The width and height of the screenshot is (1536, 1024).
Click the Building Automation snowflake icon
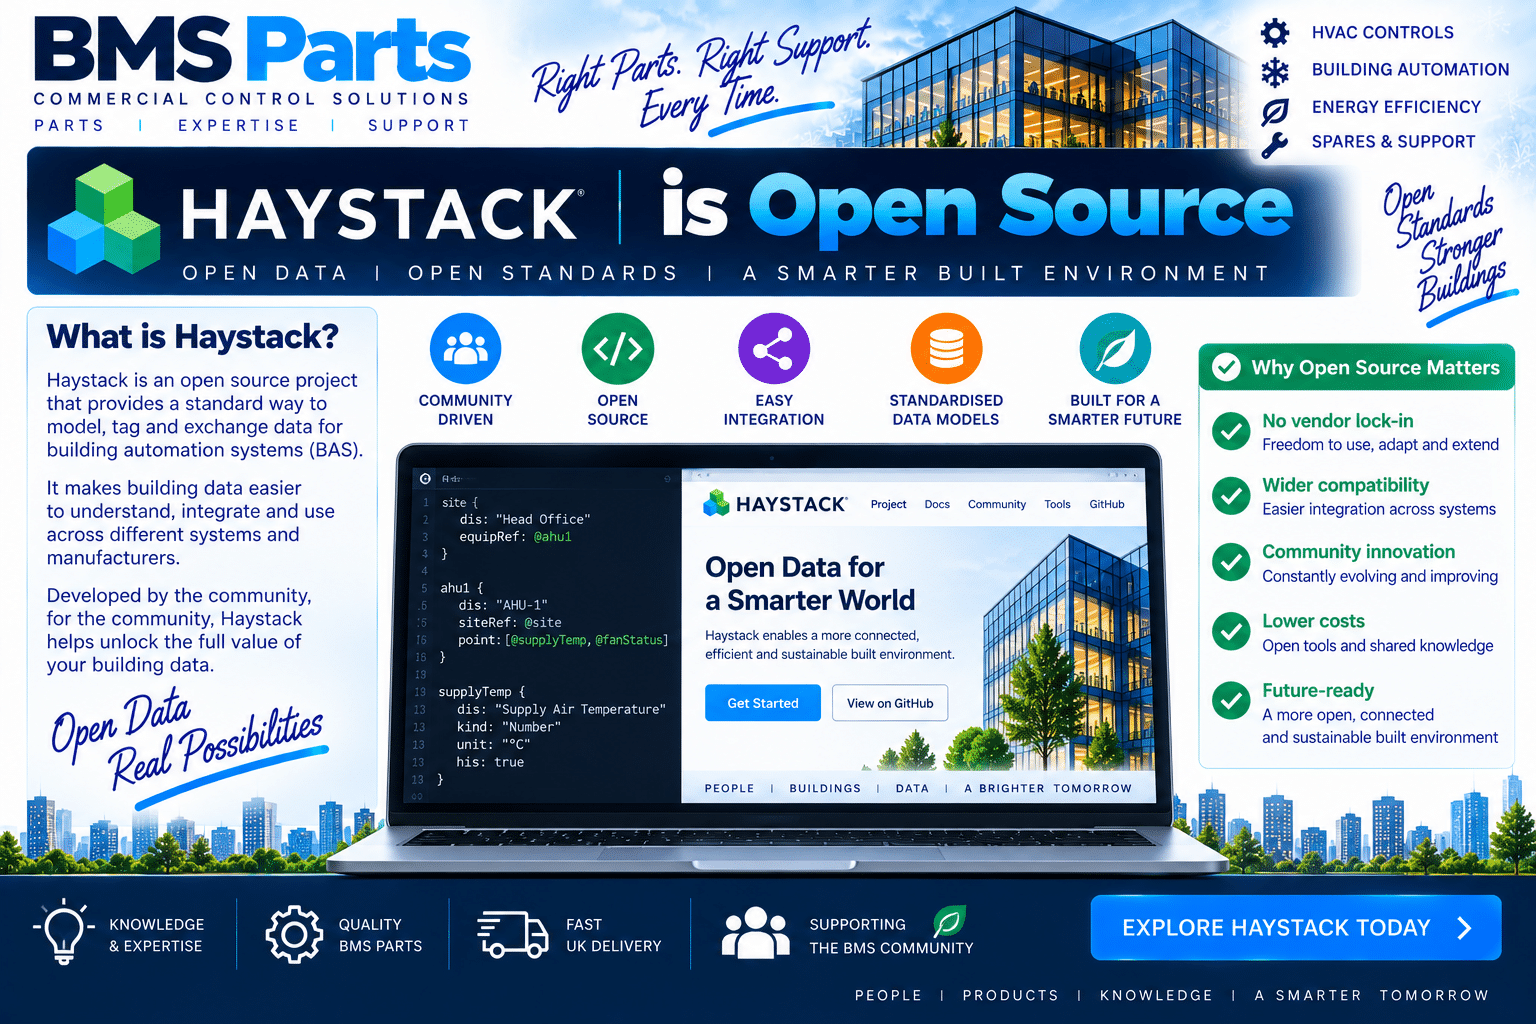(1275, 72)
